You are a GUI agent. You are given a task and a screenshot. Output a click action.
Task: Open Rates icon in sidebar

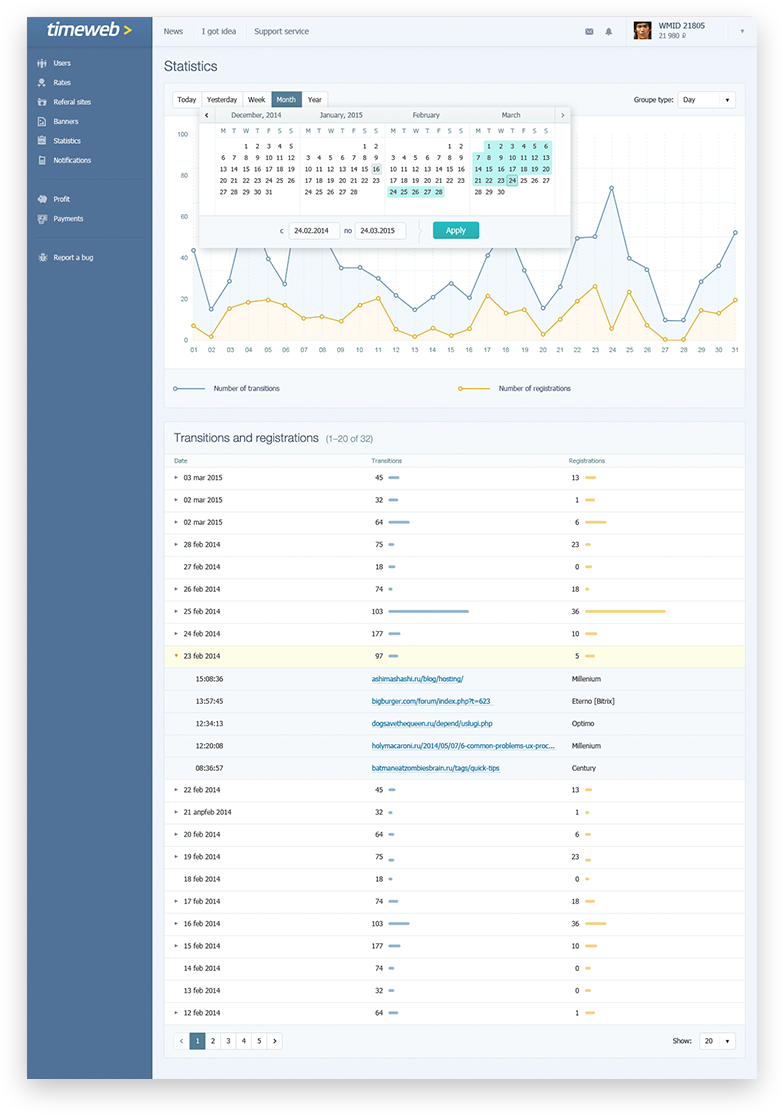click(x=42, y=83)
